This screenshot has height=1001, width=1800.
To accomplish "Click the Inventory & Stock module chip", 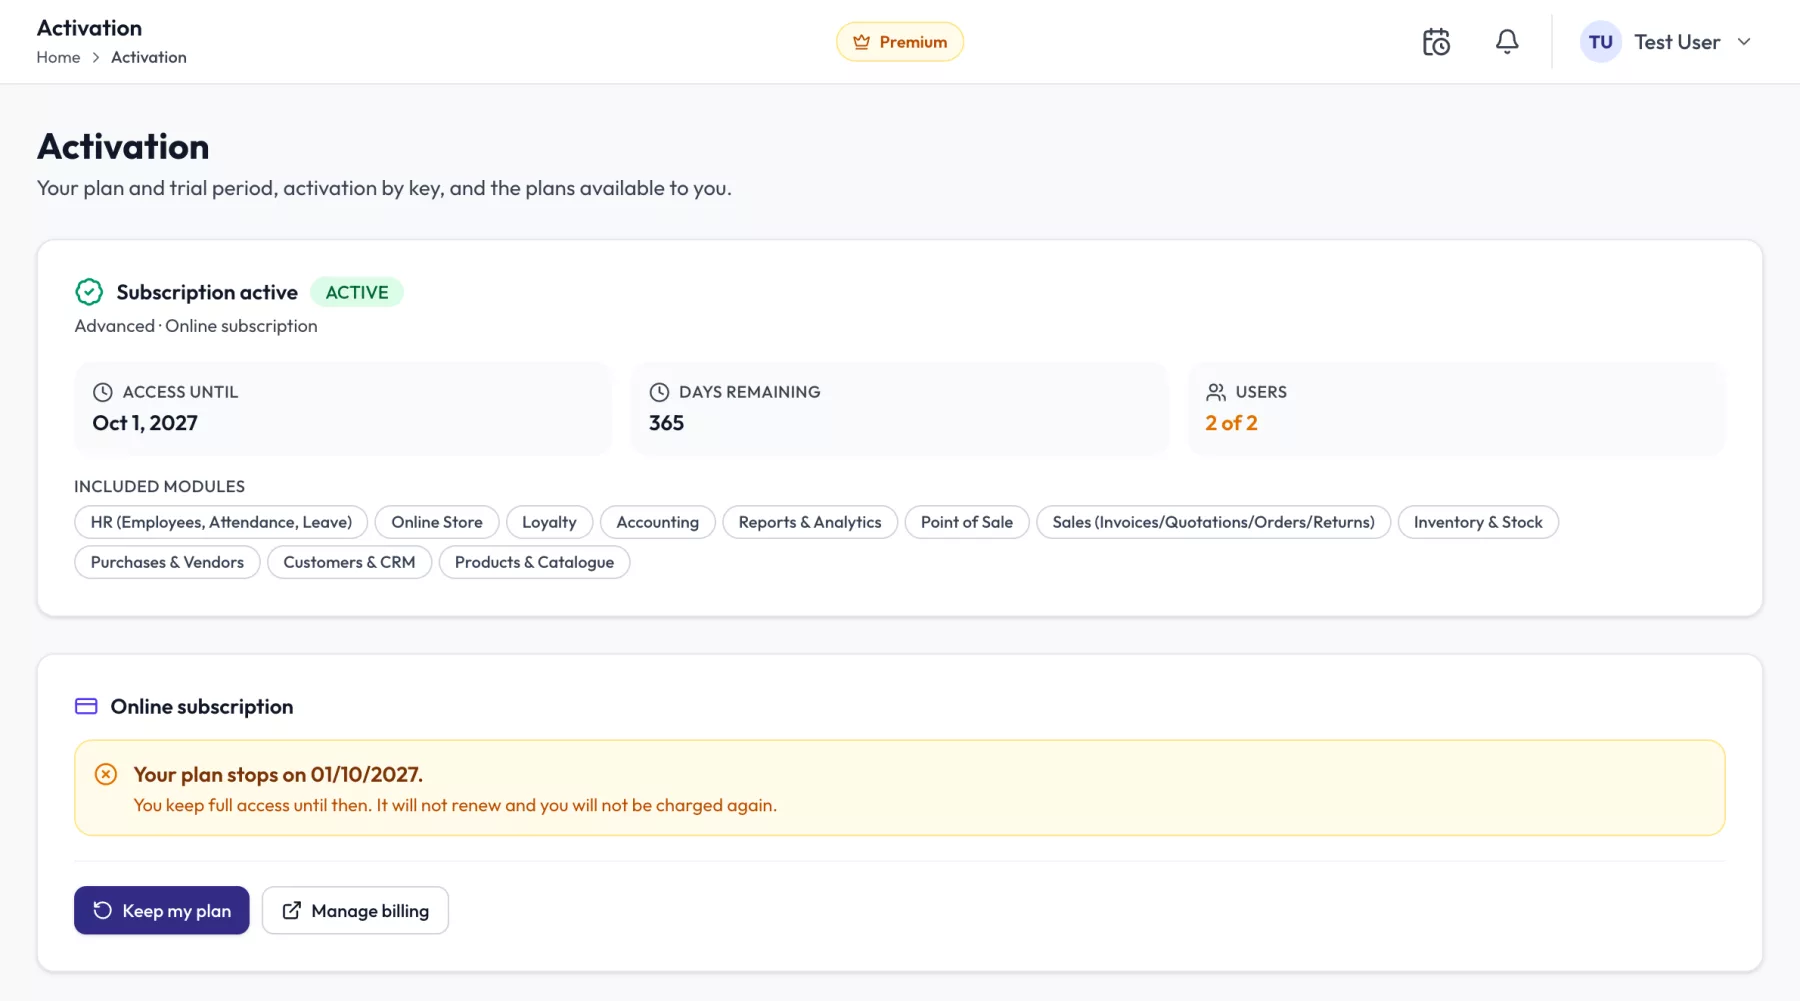I will pos(1478,522).
